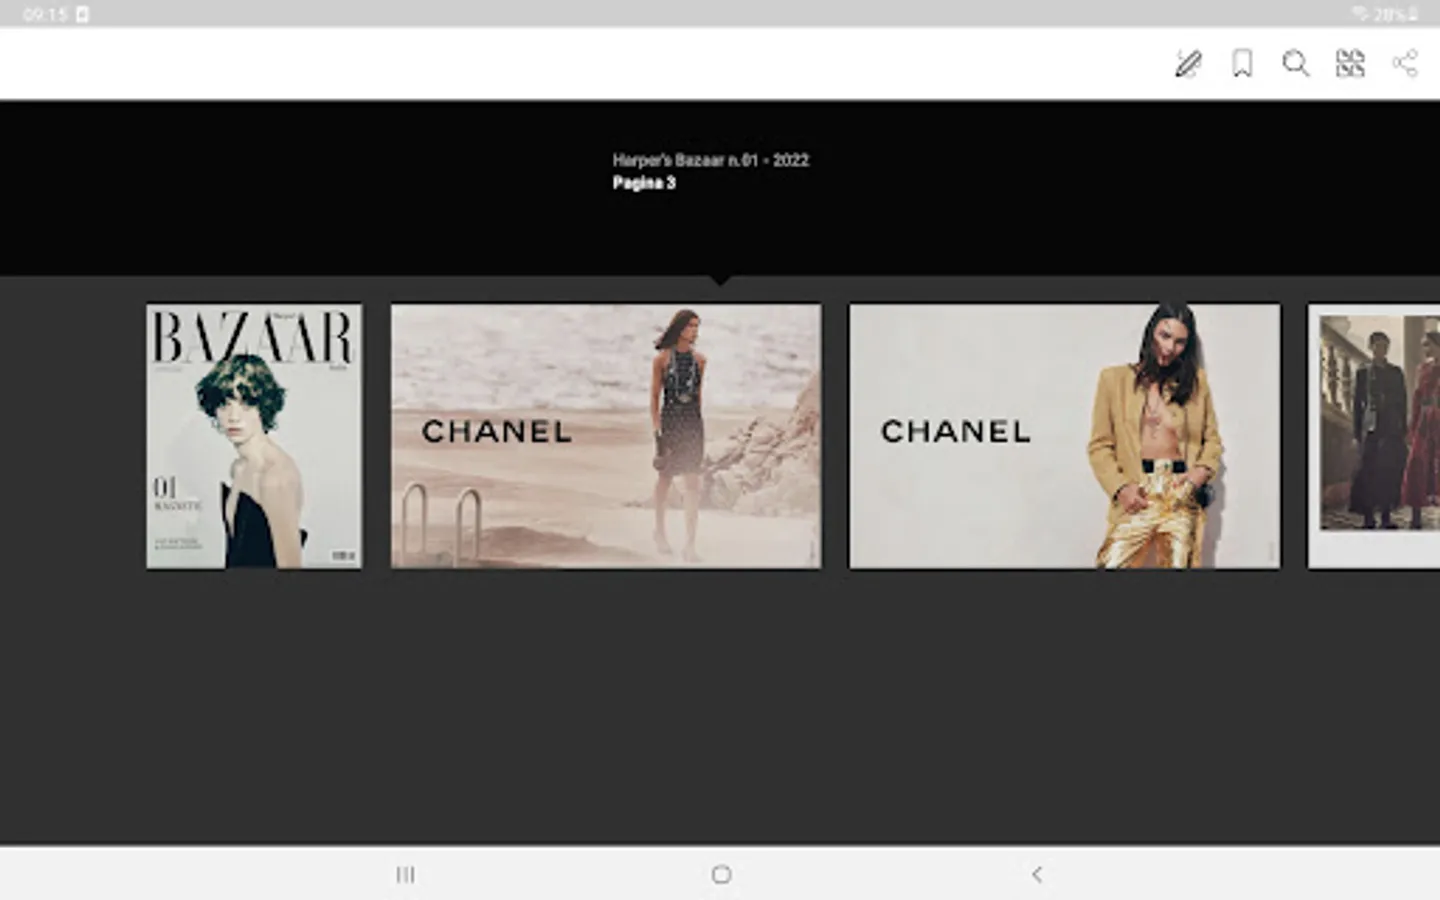Bookmark this page with the bookmark icon
1440x900 pixels.
(1242, 64)
